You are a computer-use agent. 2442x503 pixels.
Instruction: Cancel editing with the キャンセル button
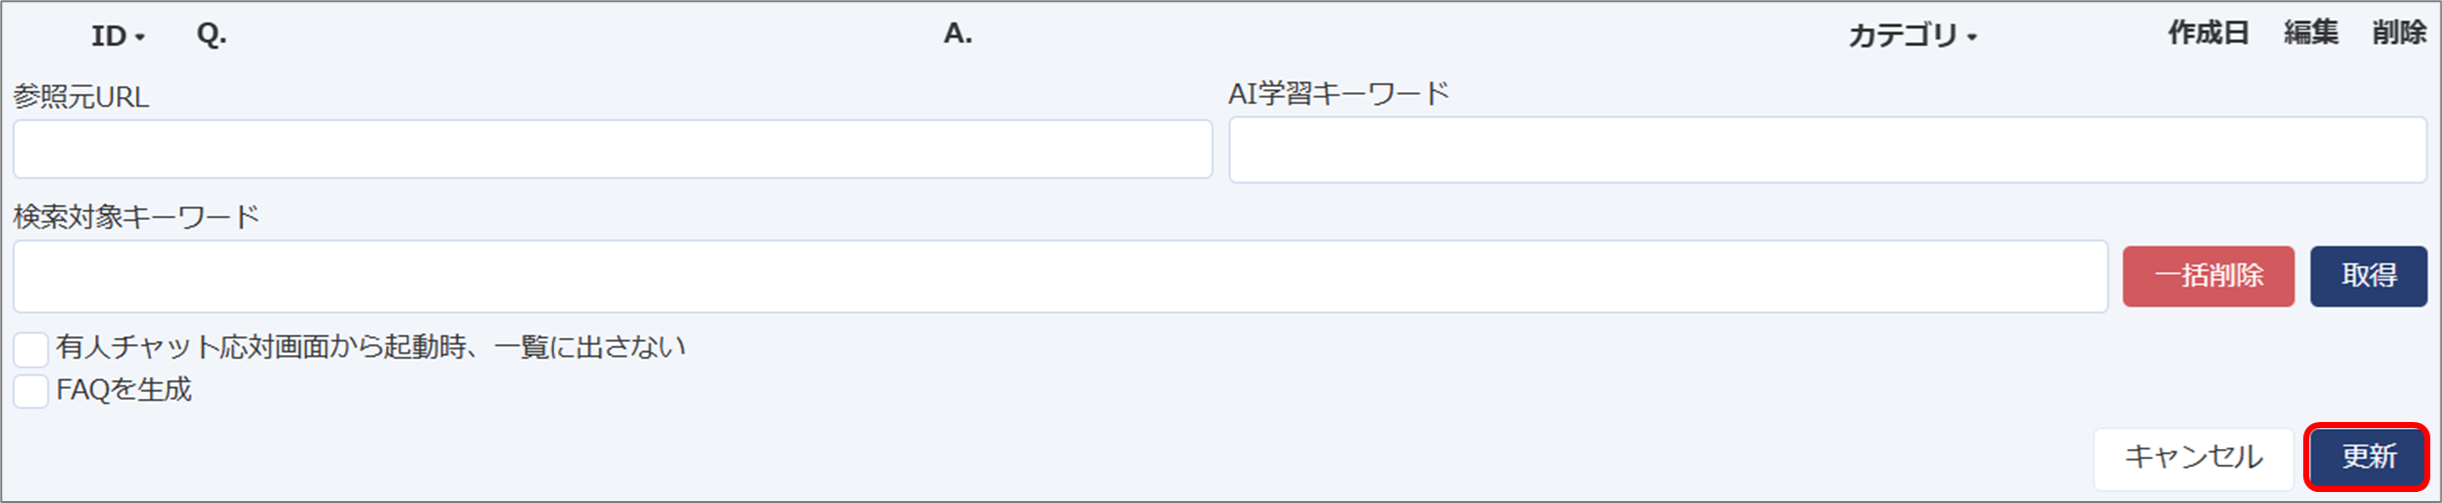pos(2193,458)
